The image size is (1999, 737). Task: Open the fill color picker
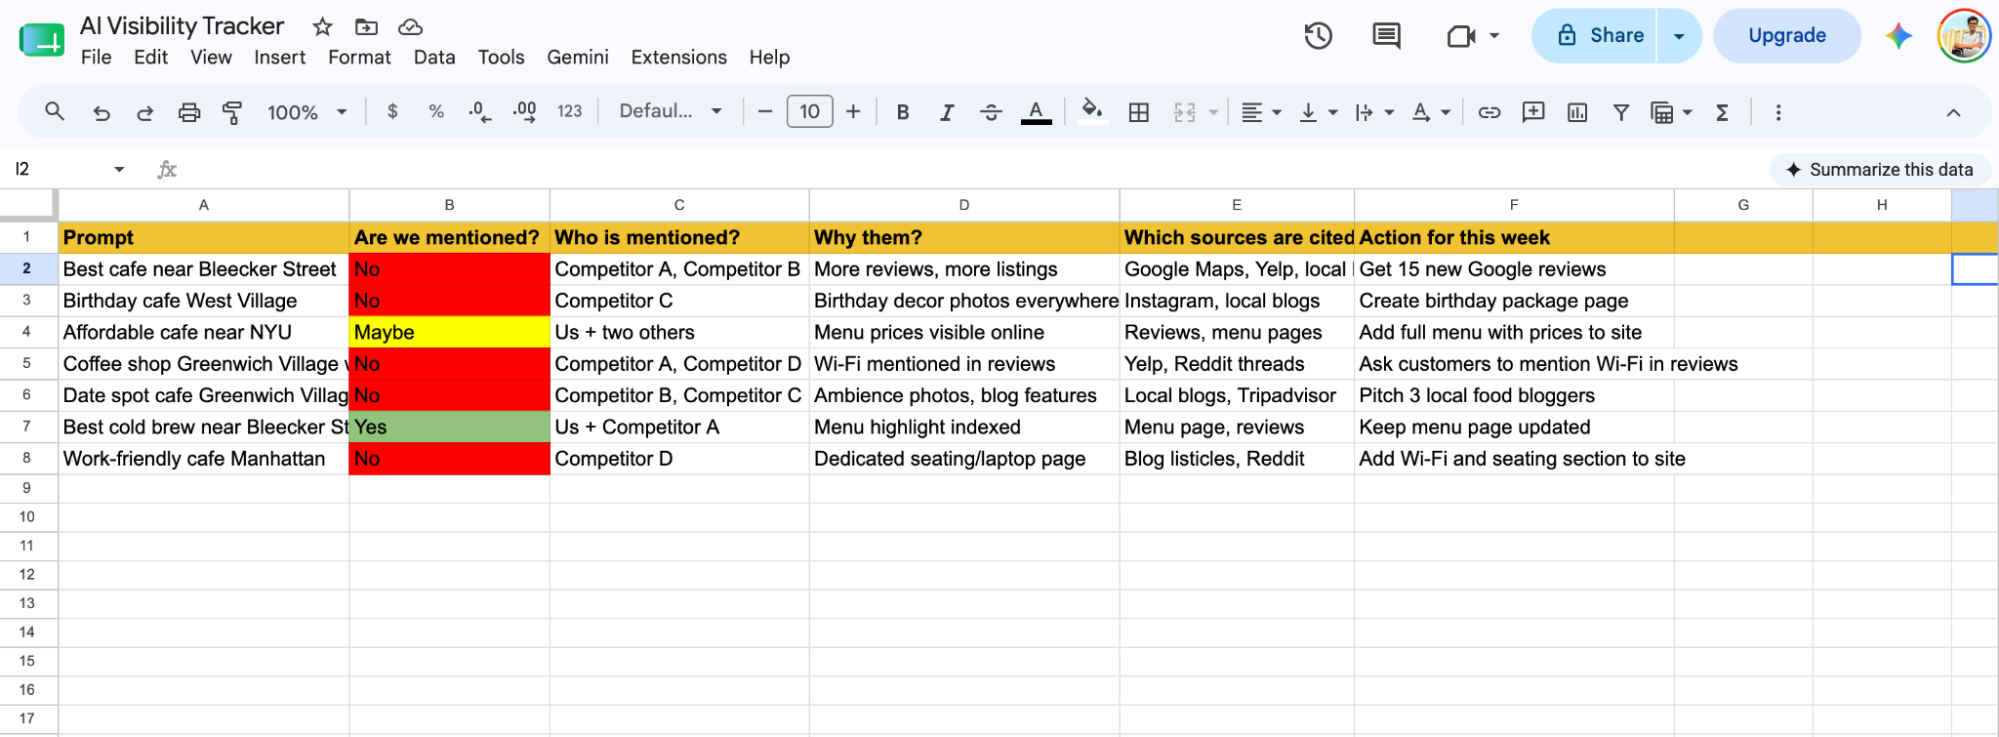coord(1092,111)
